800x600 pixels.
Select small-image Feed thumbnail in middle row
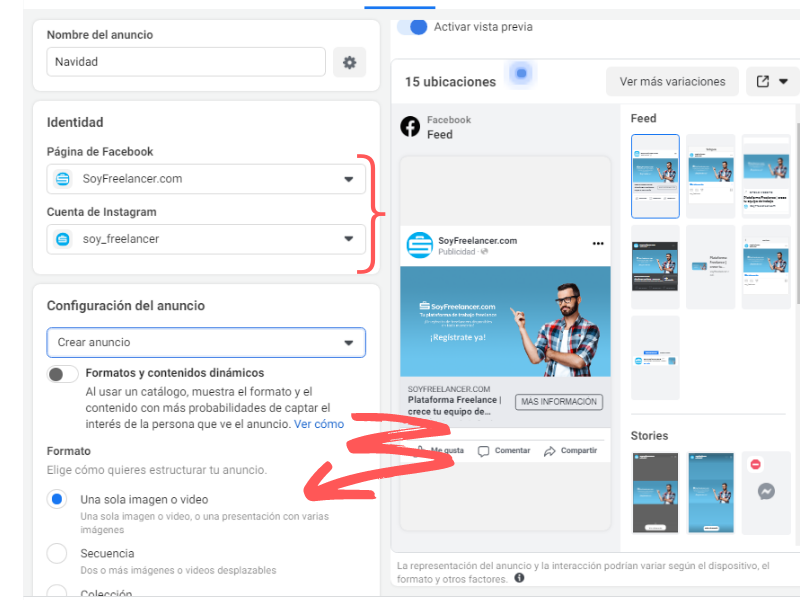click(711, 267)
